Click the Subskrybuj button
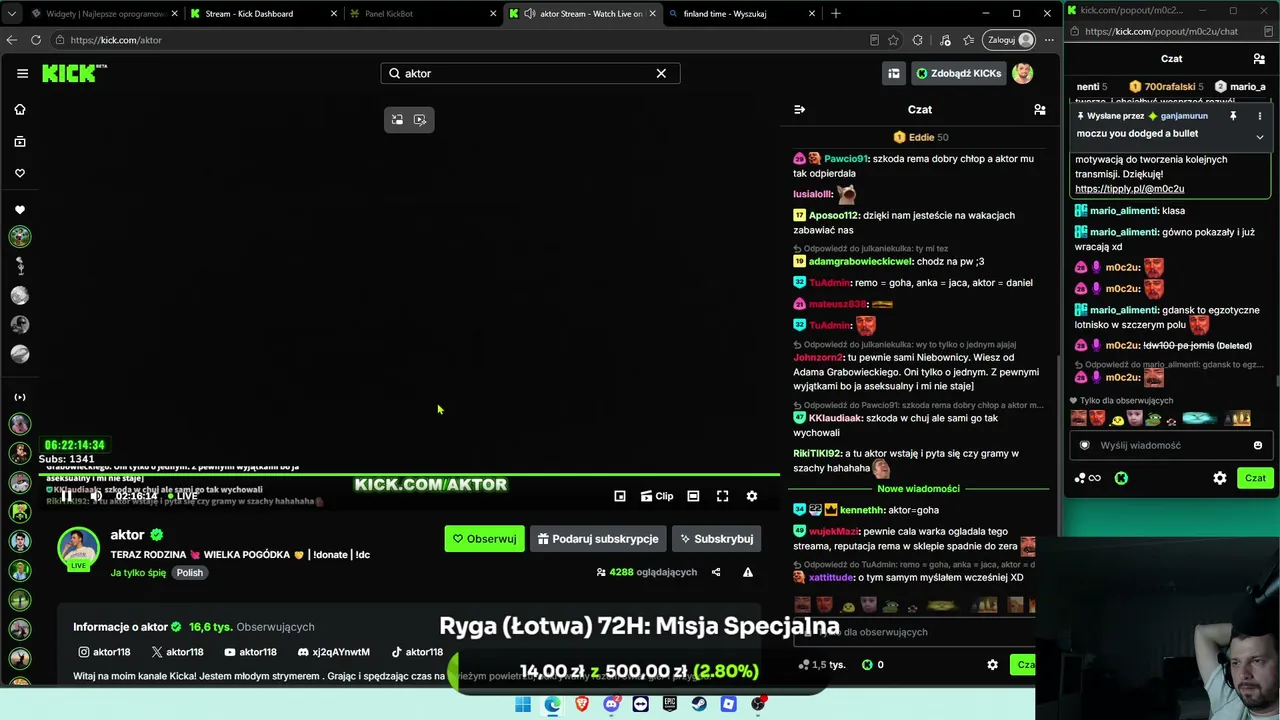The image size is (1280, 720). tap(717, 539)
